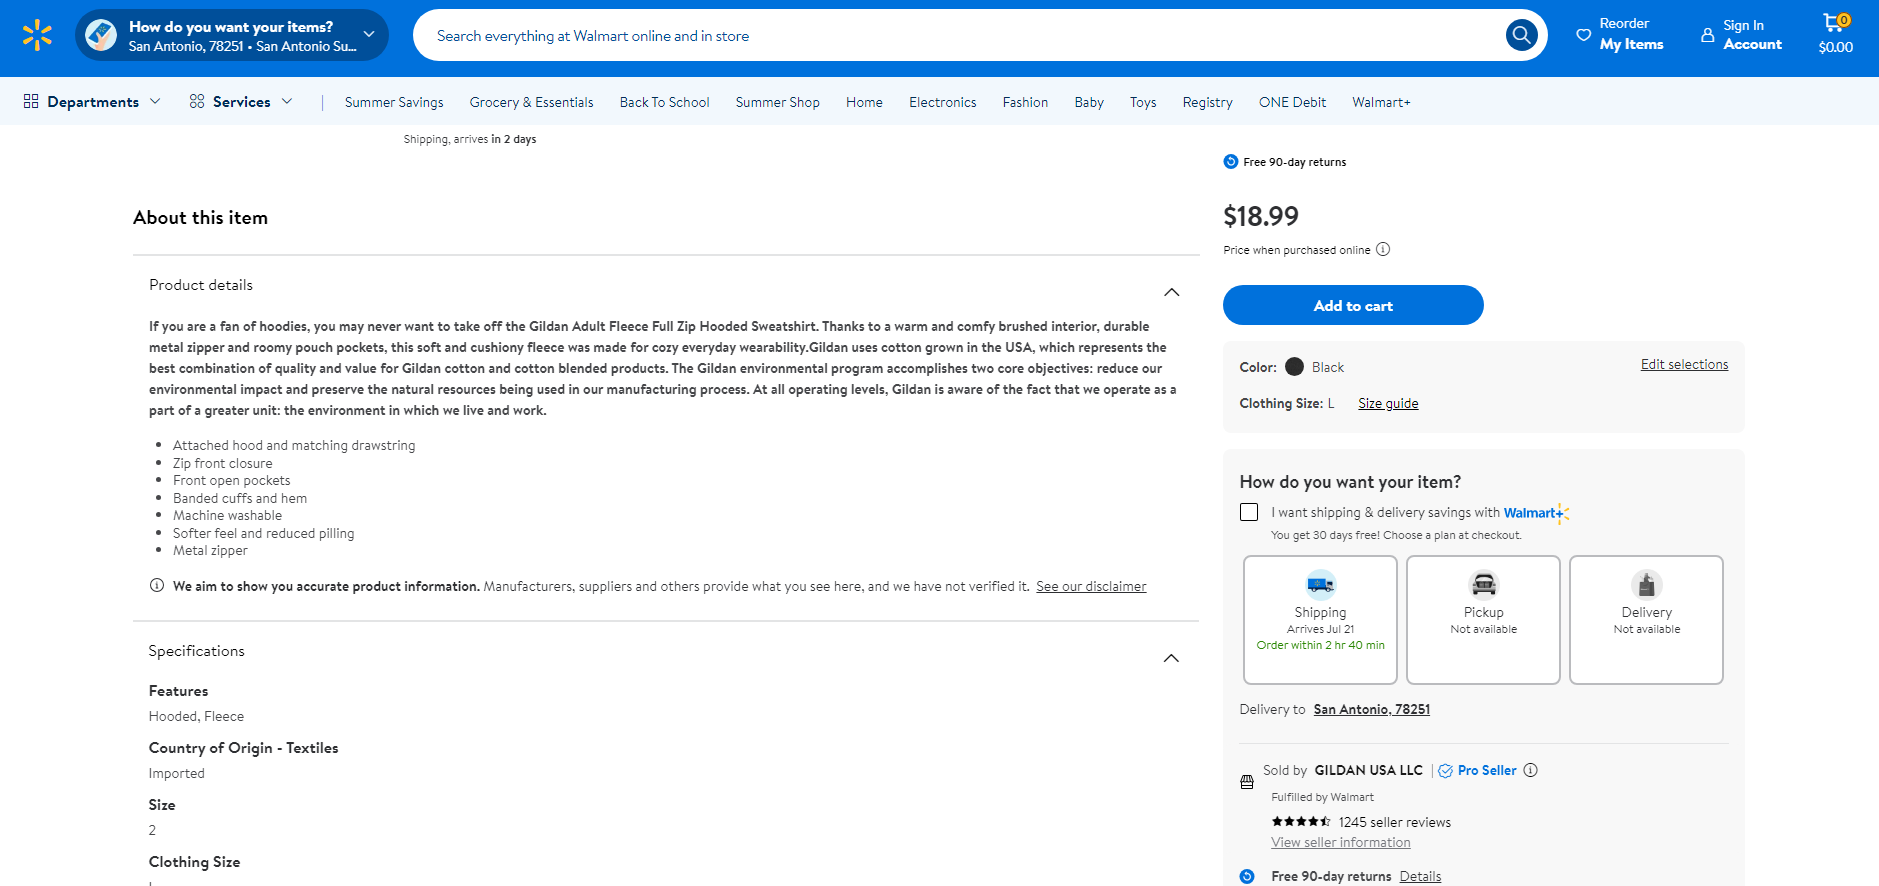
Task: Click the Departments grid icon
Action: 31,101
